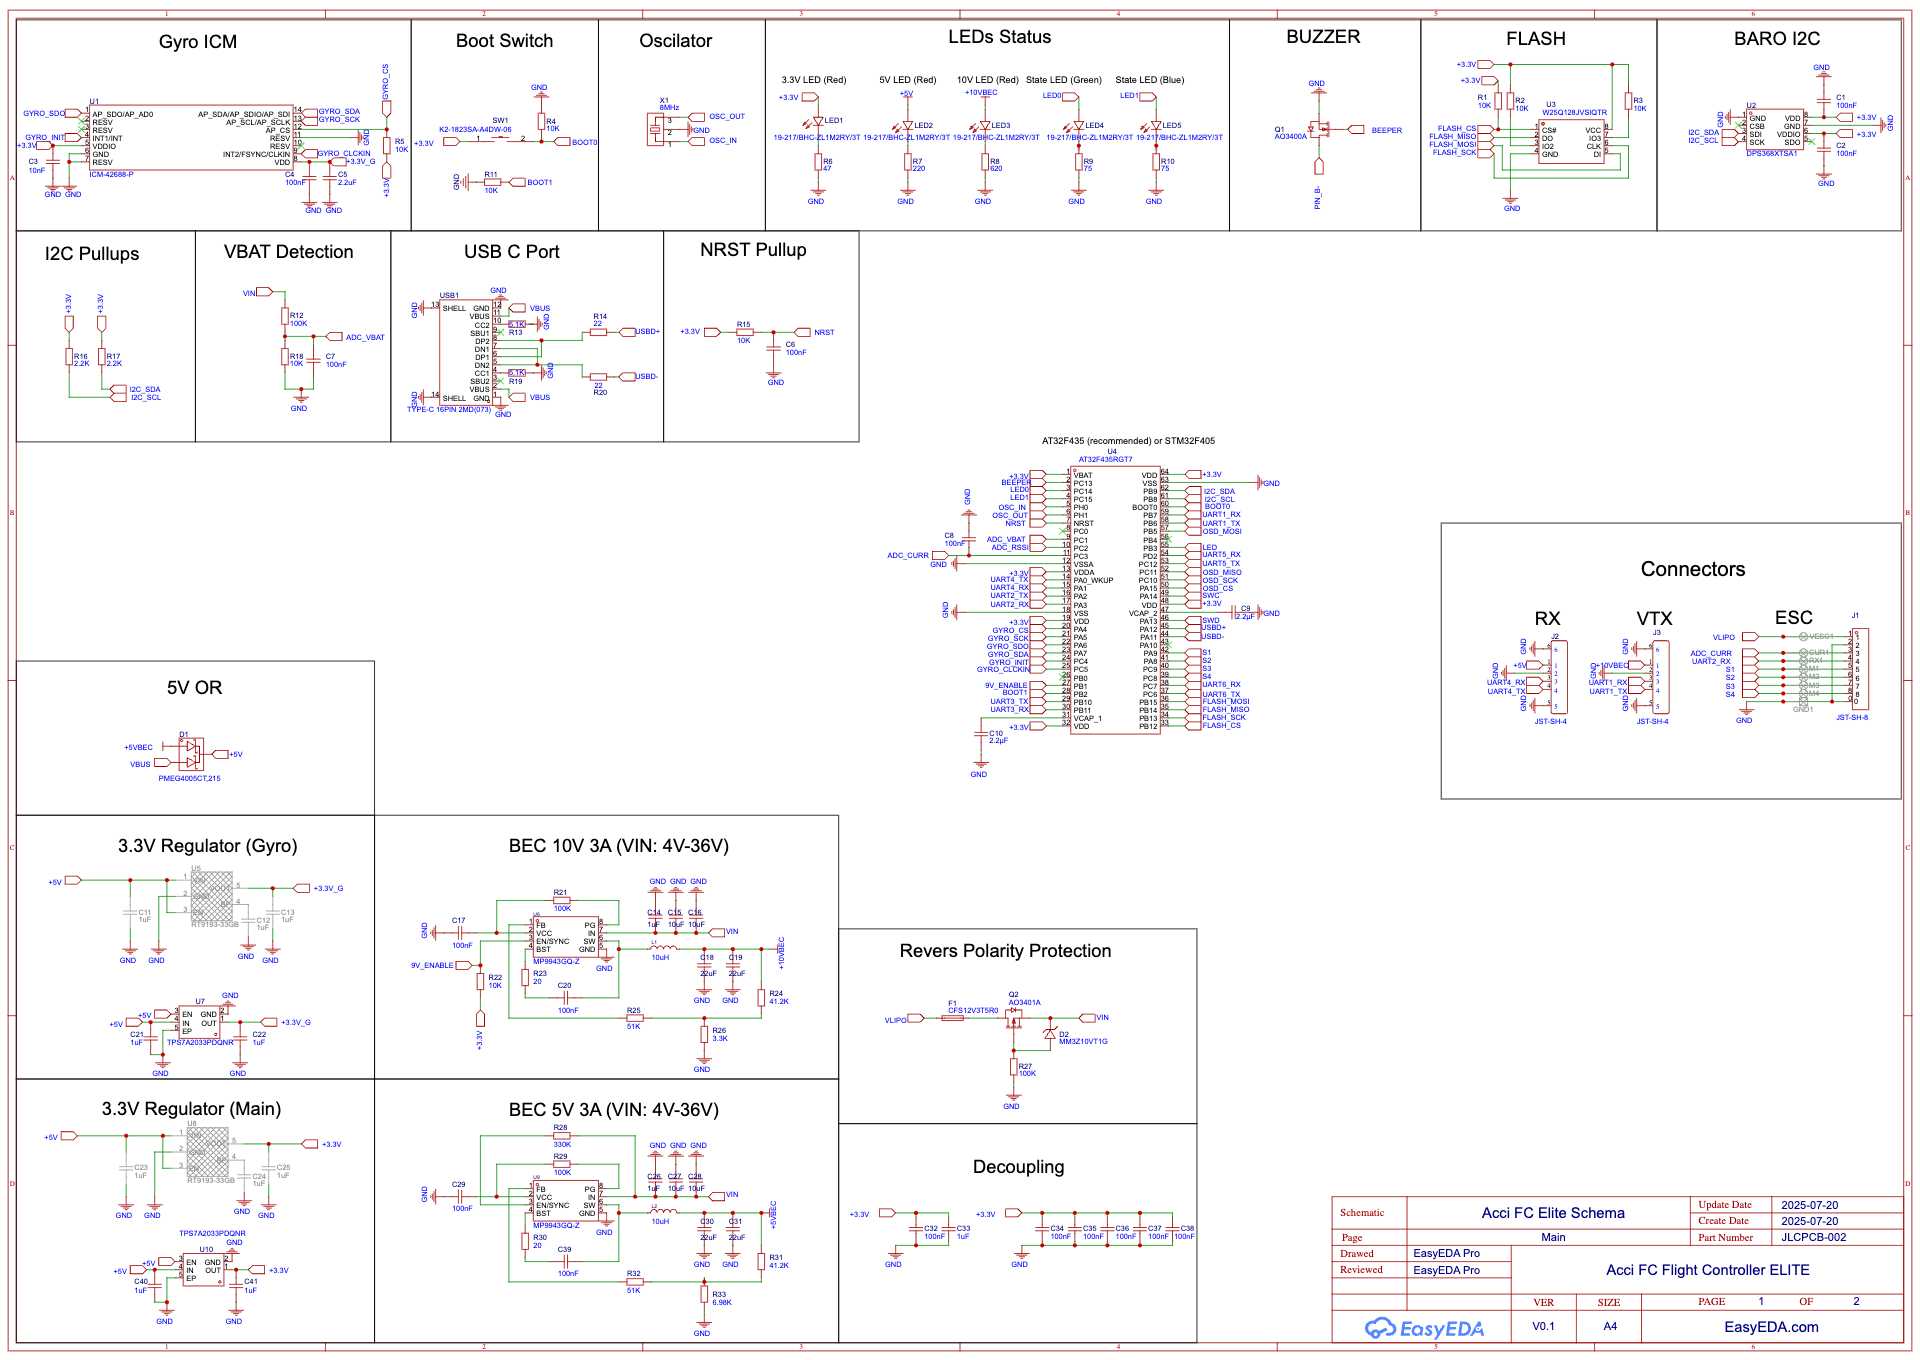
Task: Click the "VTX" connector heading
Action: tap(1654, 619)
